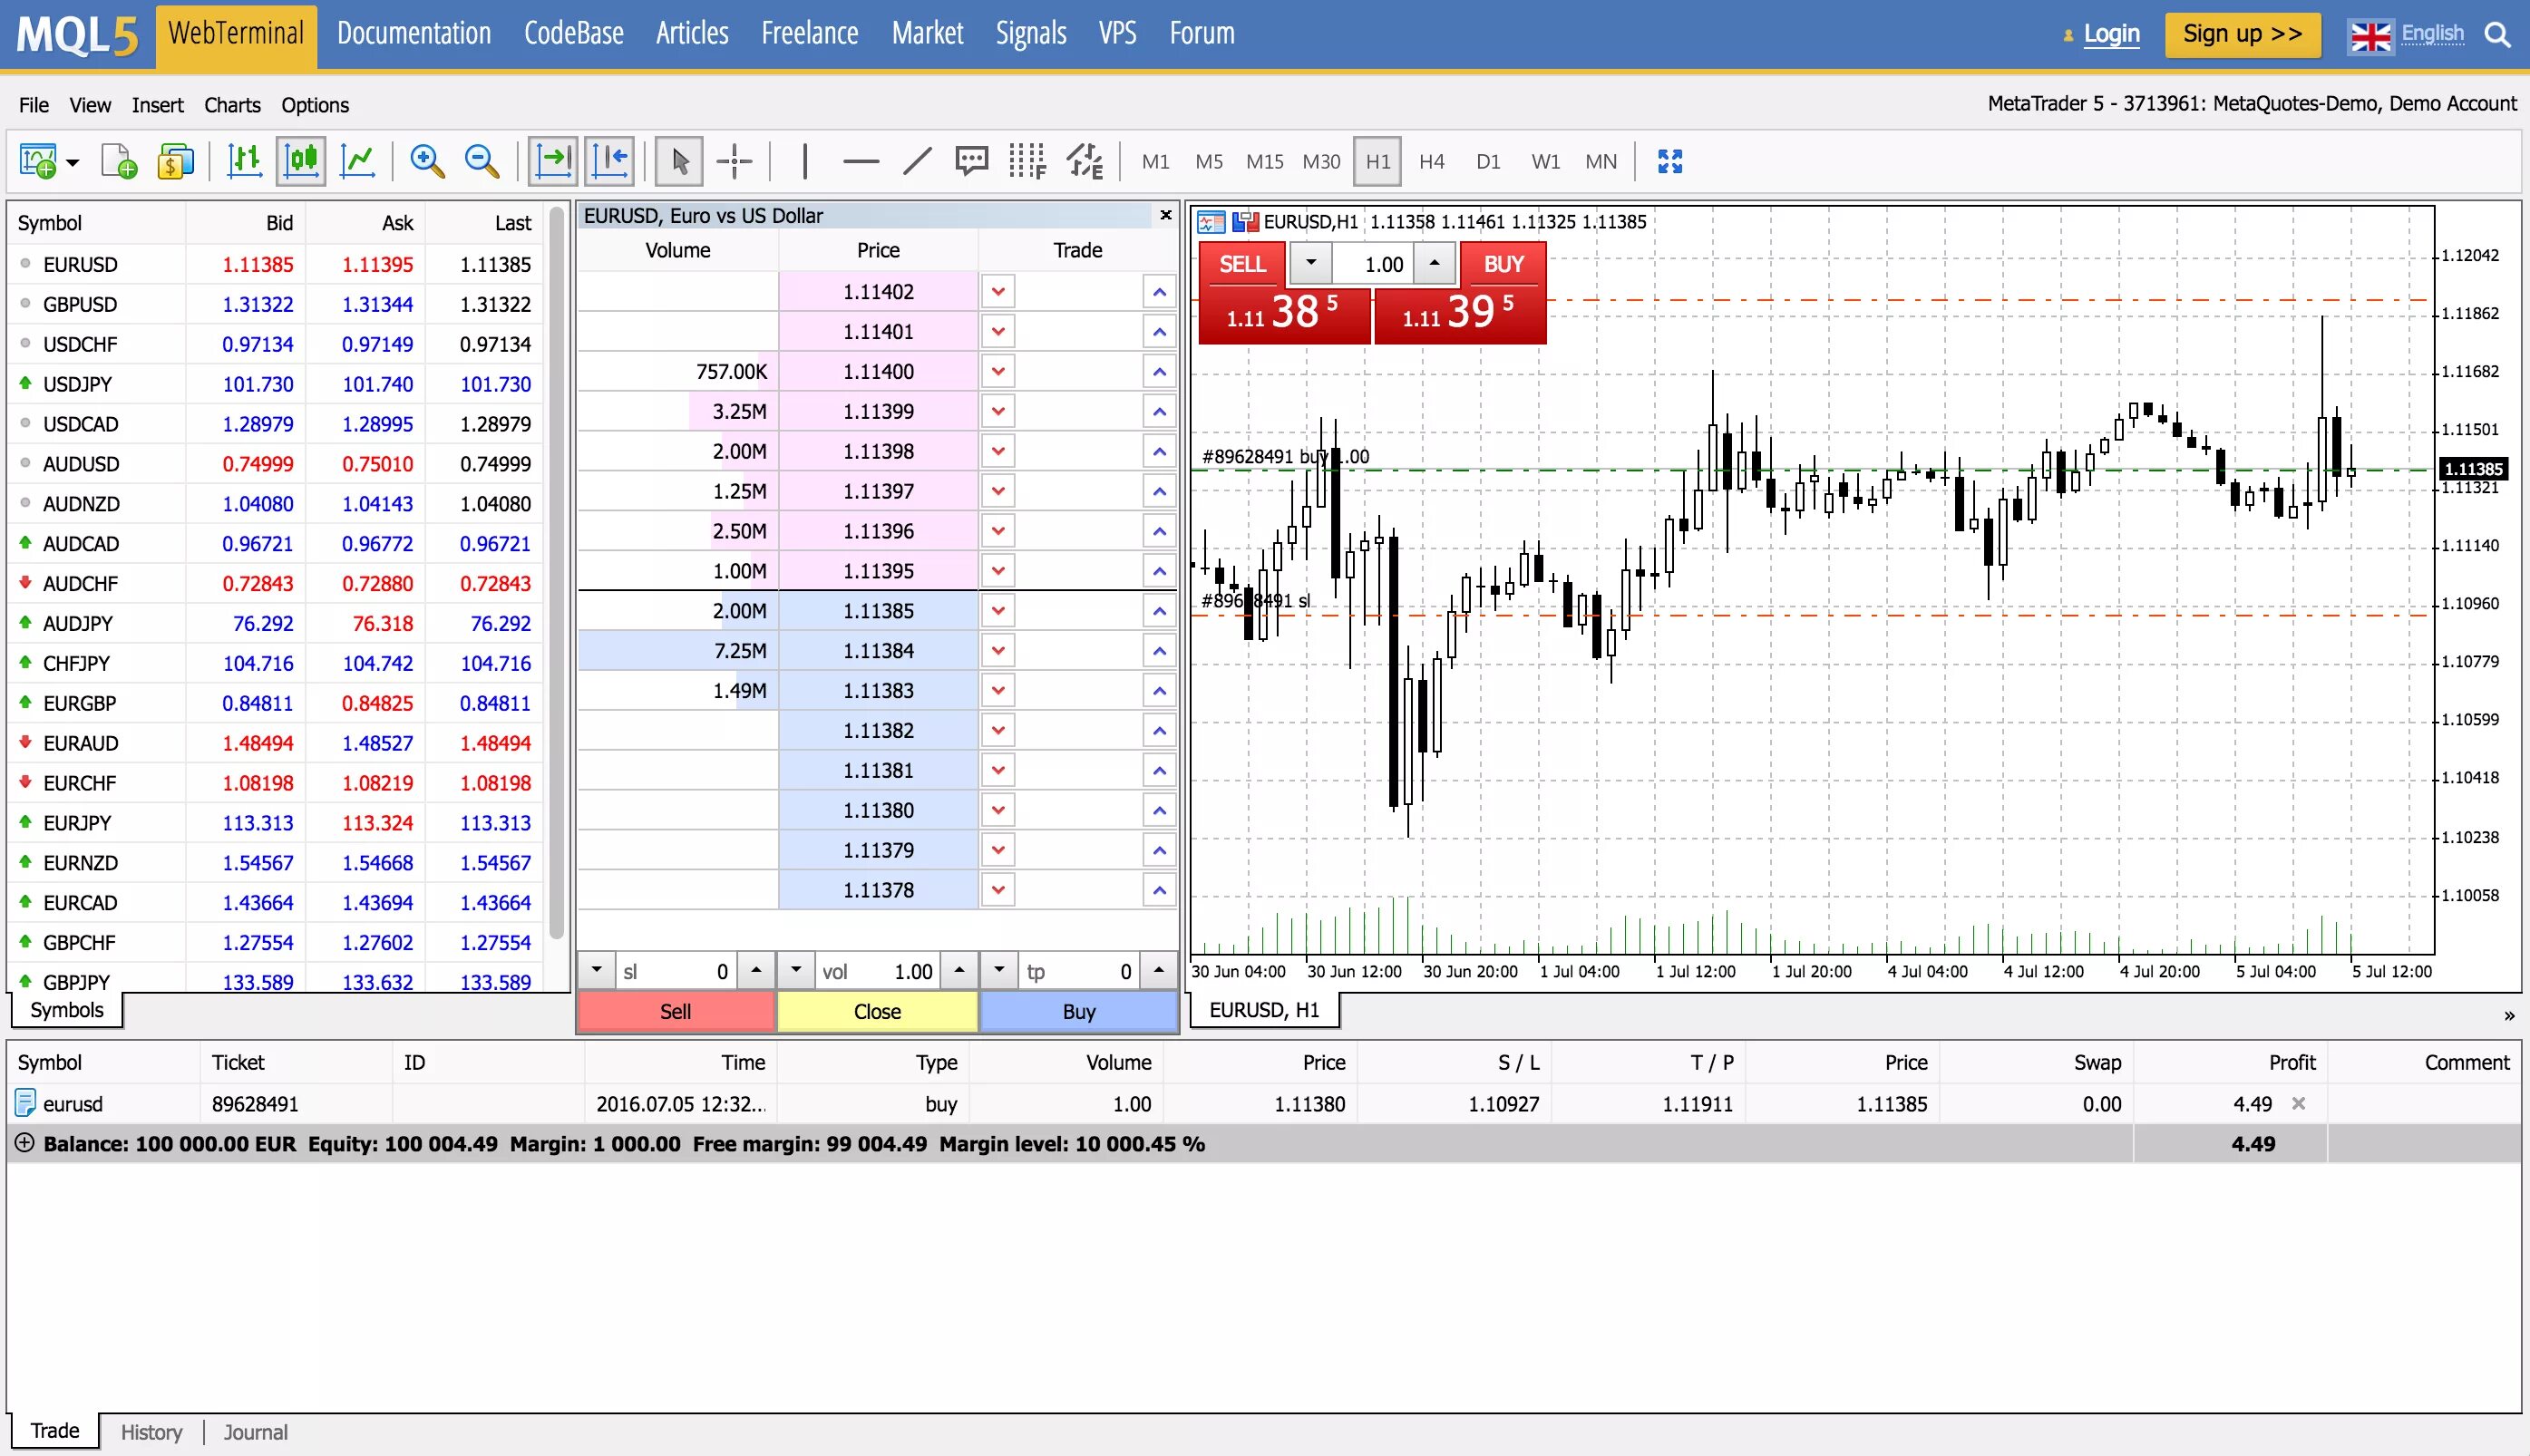Click sell arrow at price 1.11402
The height and width of the screenshot is (1456, 2530).
coord(998,292)
